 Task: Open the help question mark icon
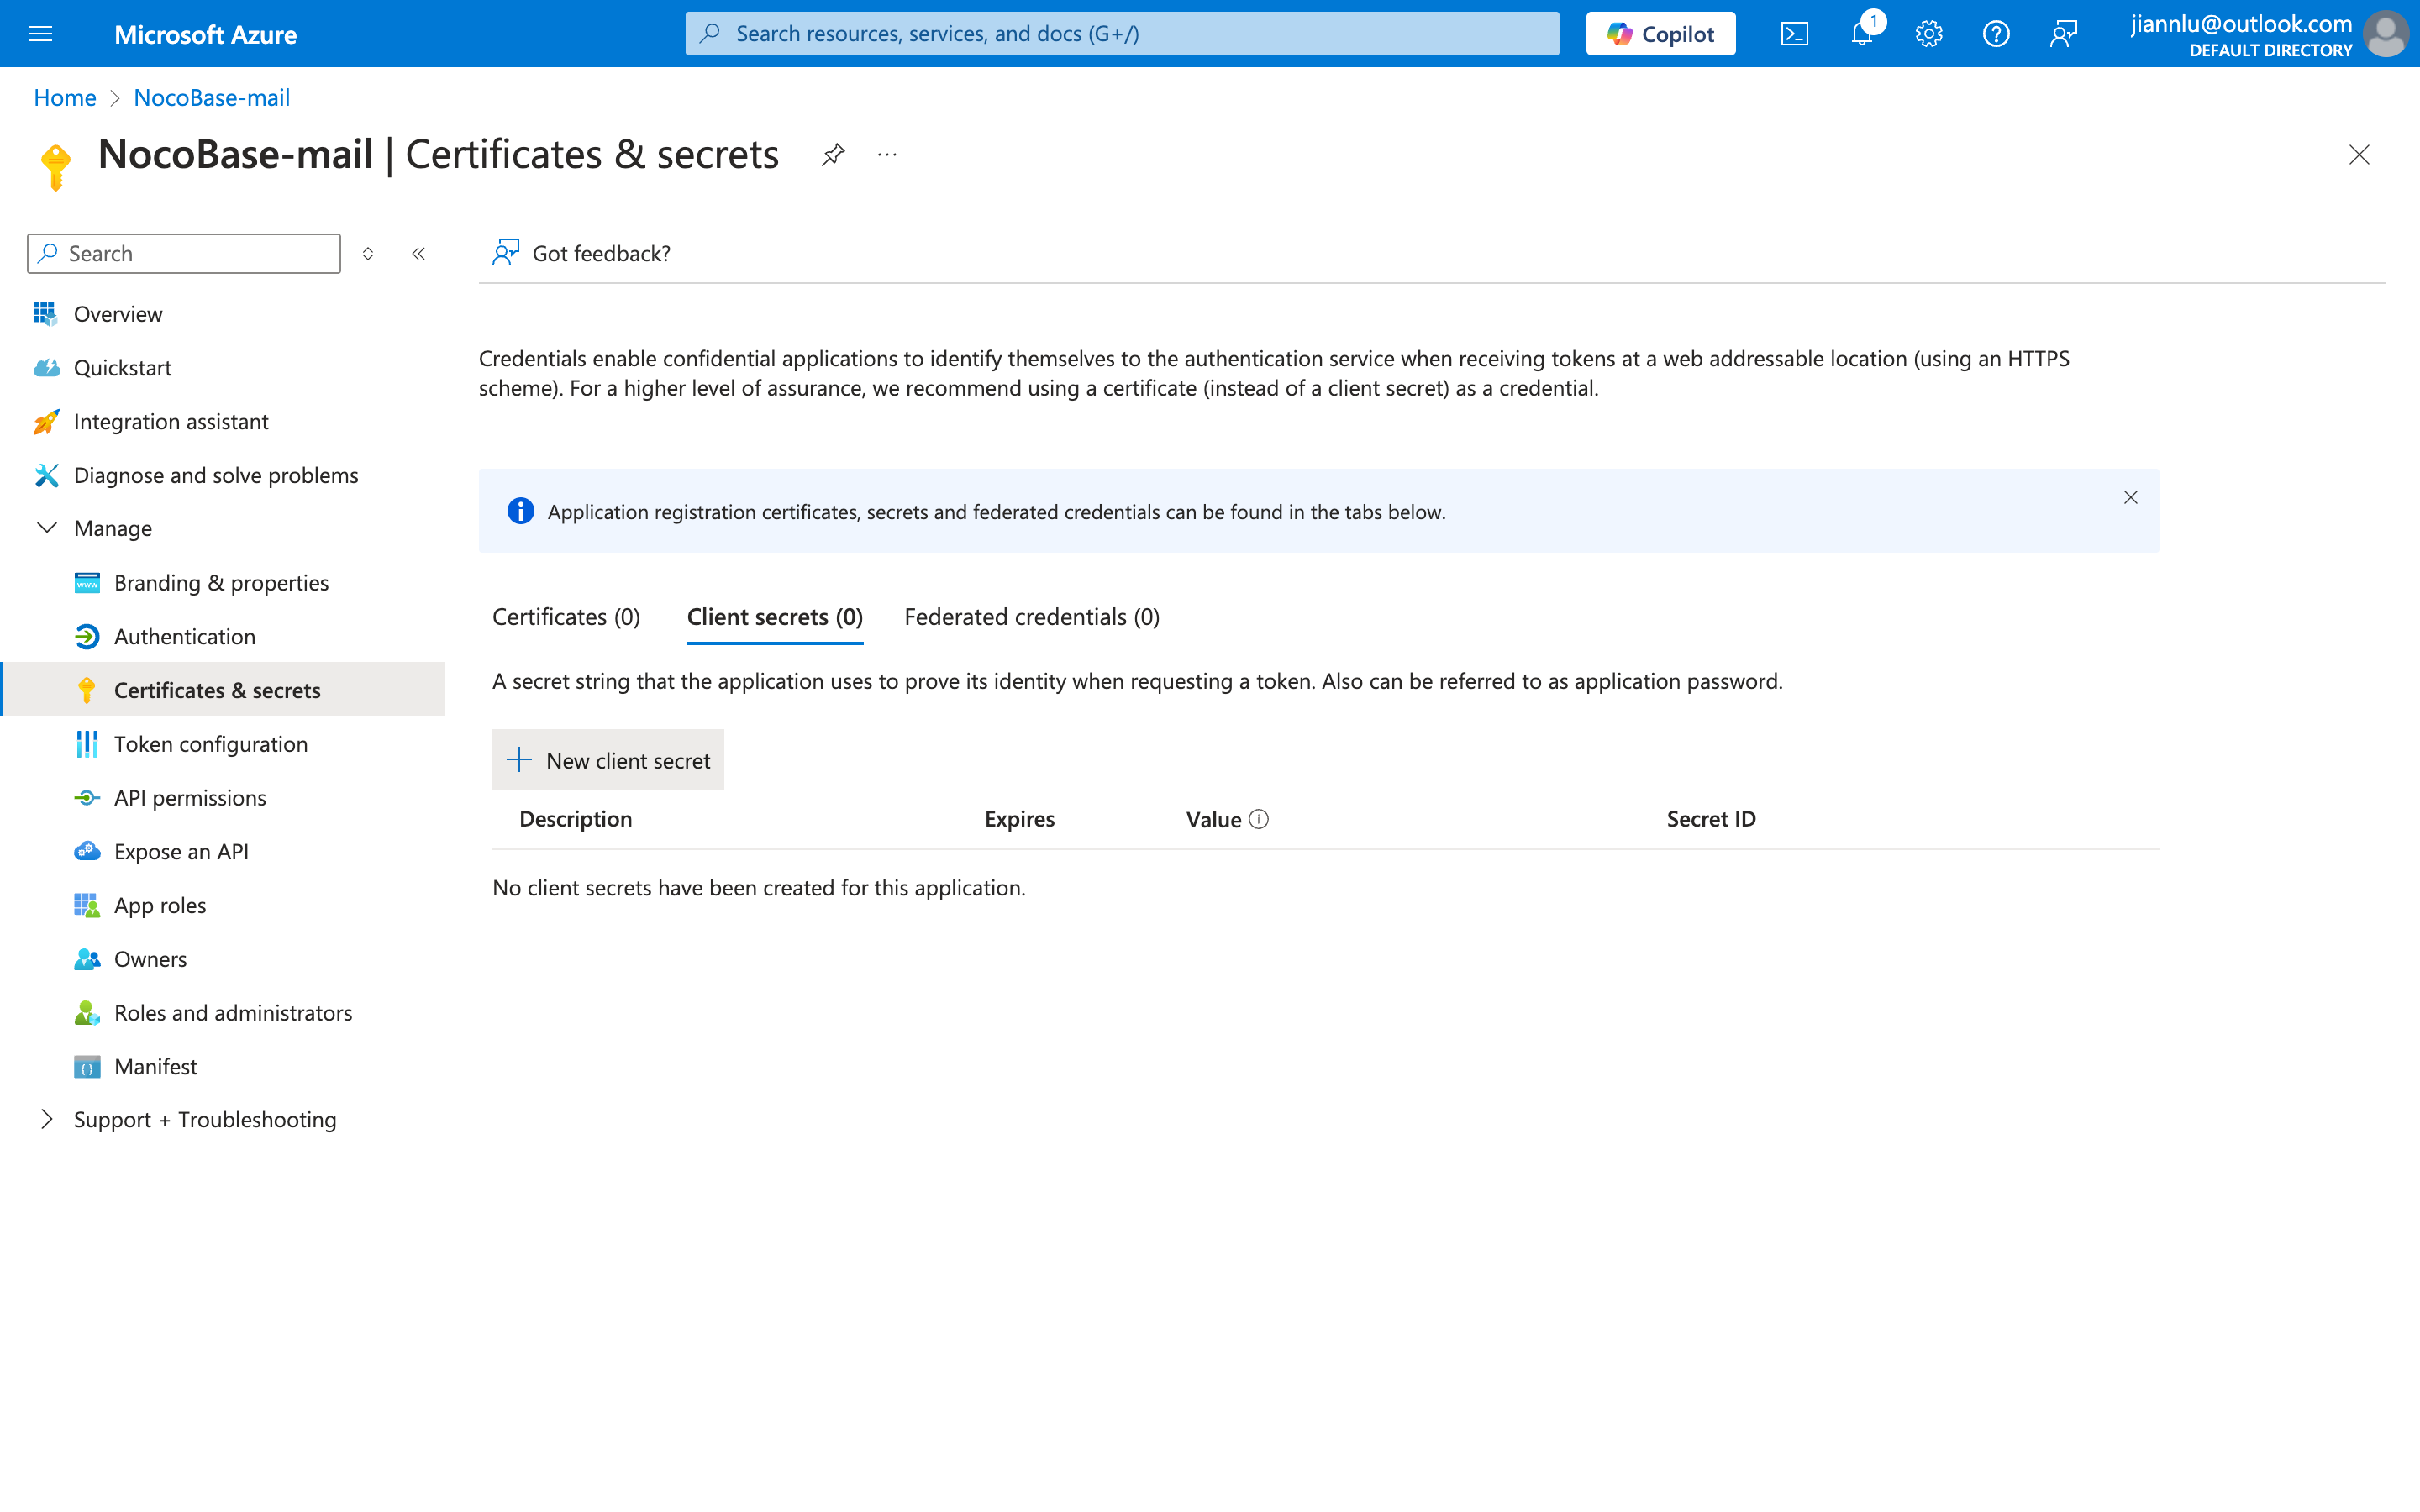point(1996,34)
